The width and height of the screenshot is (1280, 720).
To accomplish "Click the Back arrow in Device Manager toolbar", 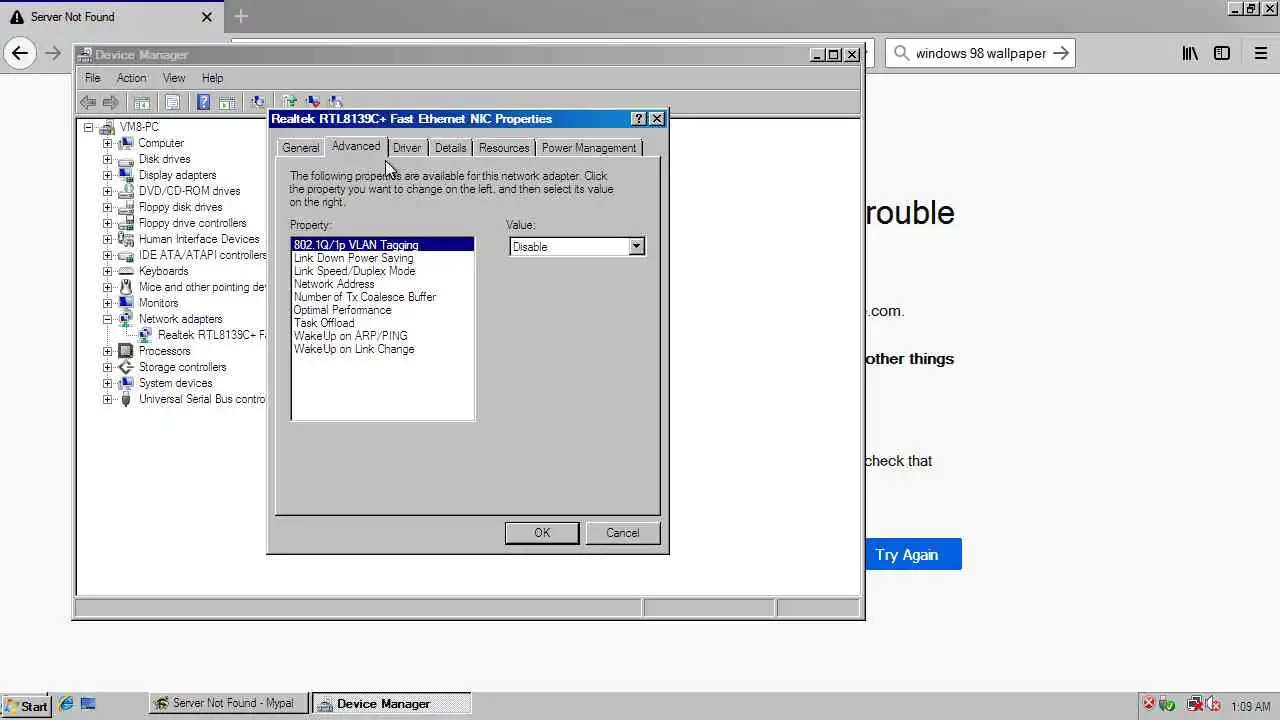I will click(x=88, y=102).
